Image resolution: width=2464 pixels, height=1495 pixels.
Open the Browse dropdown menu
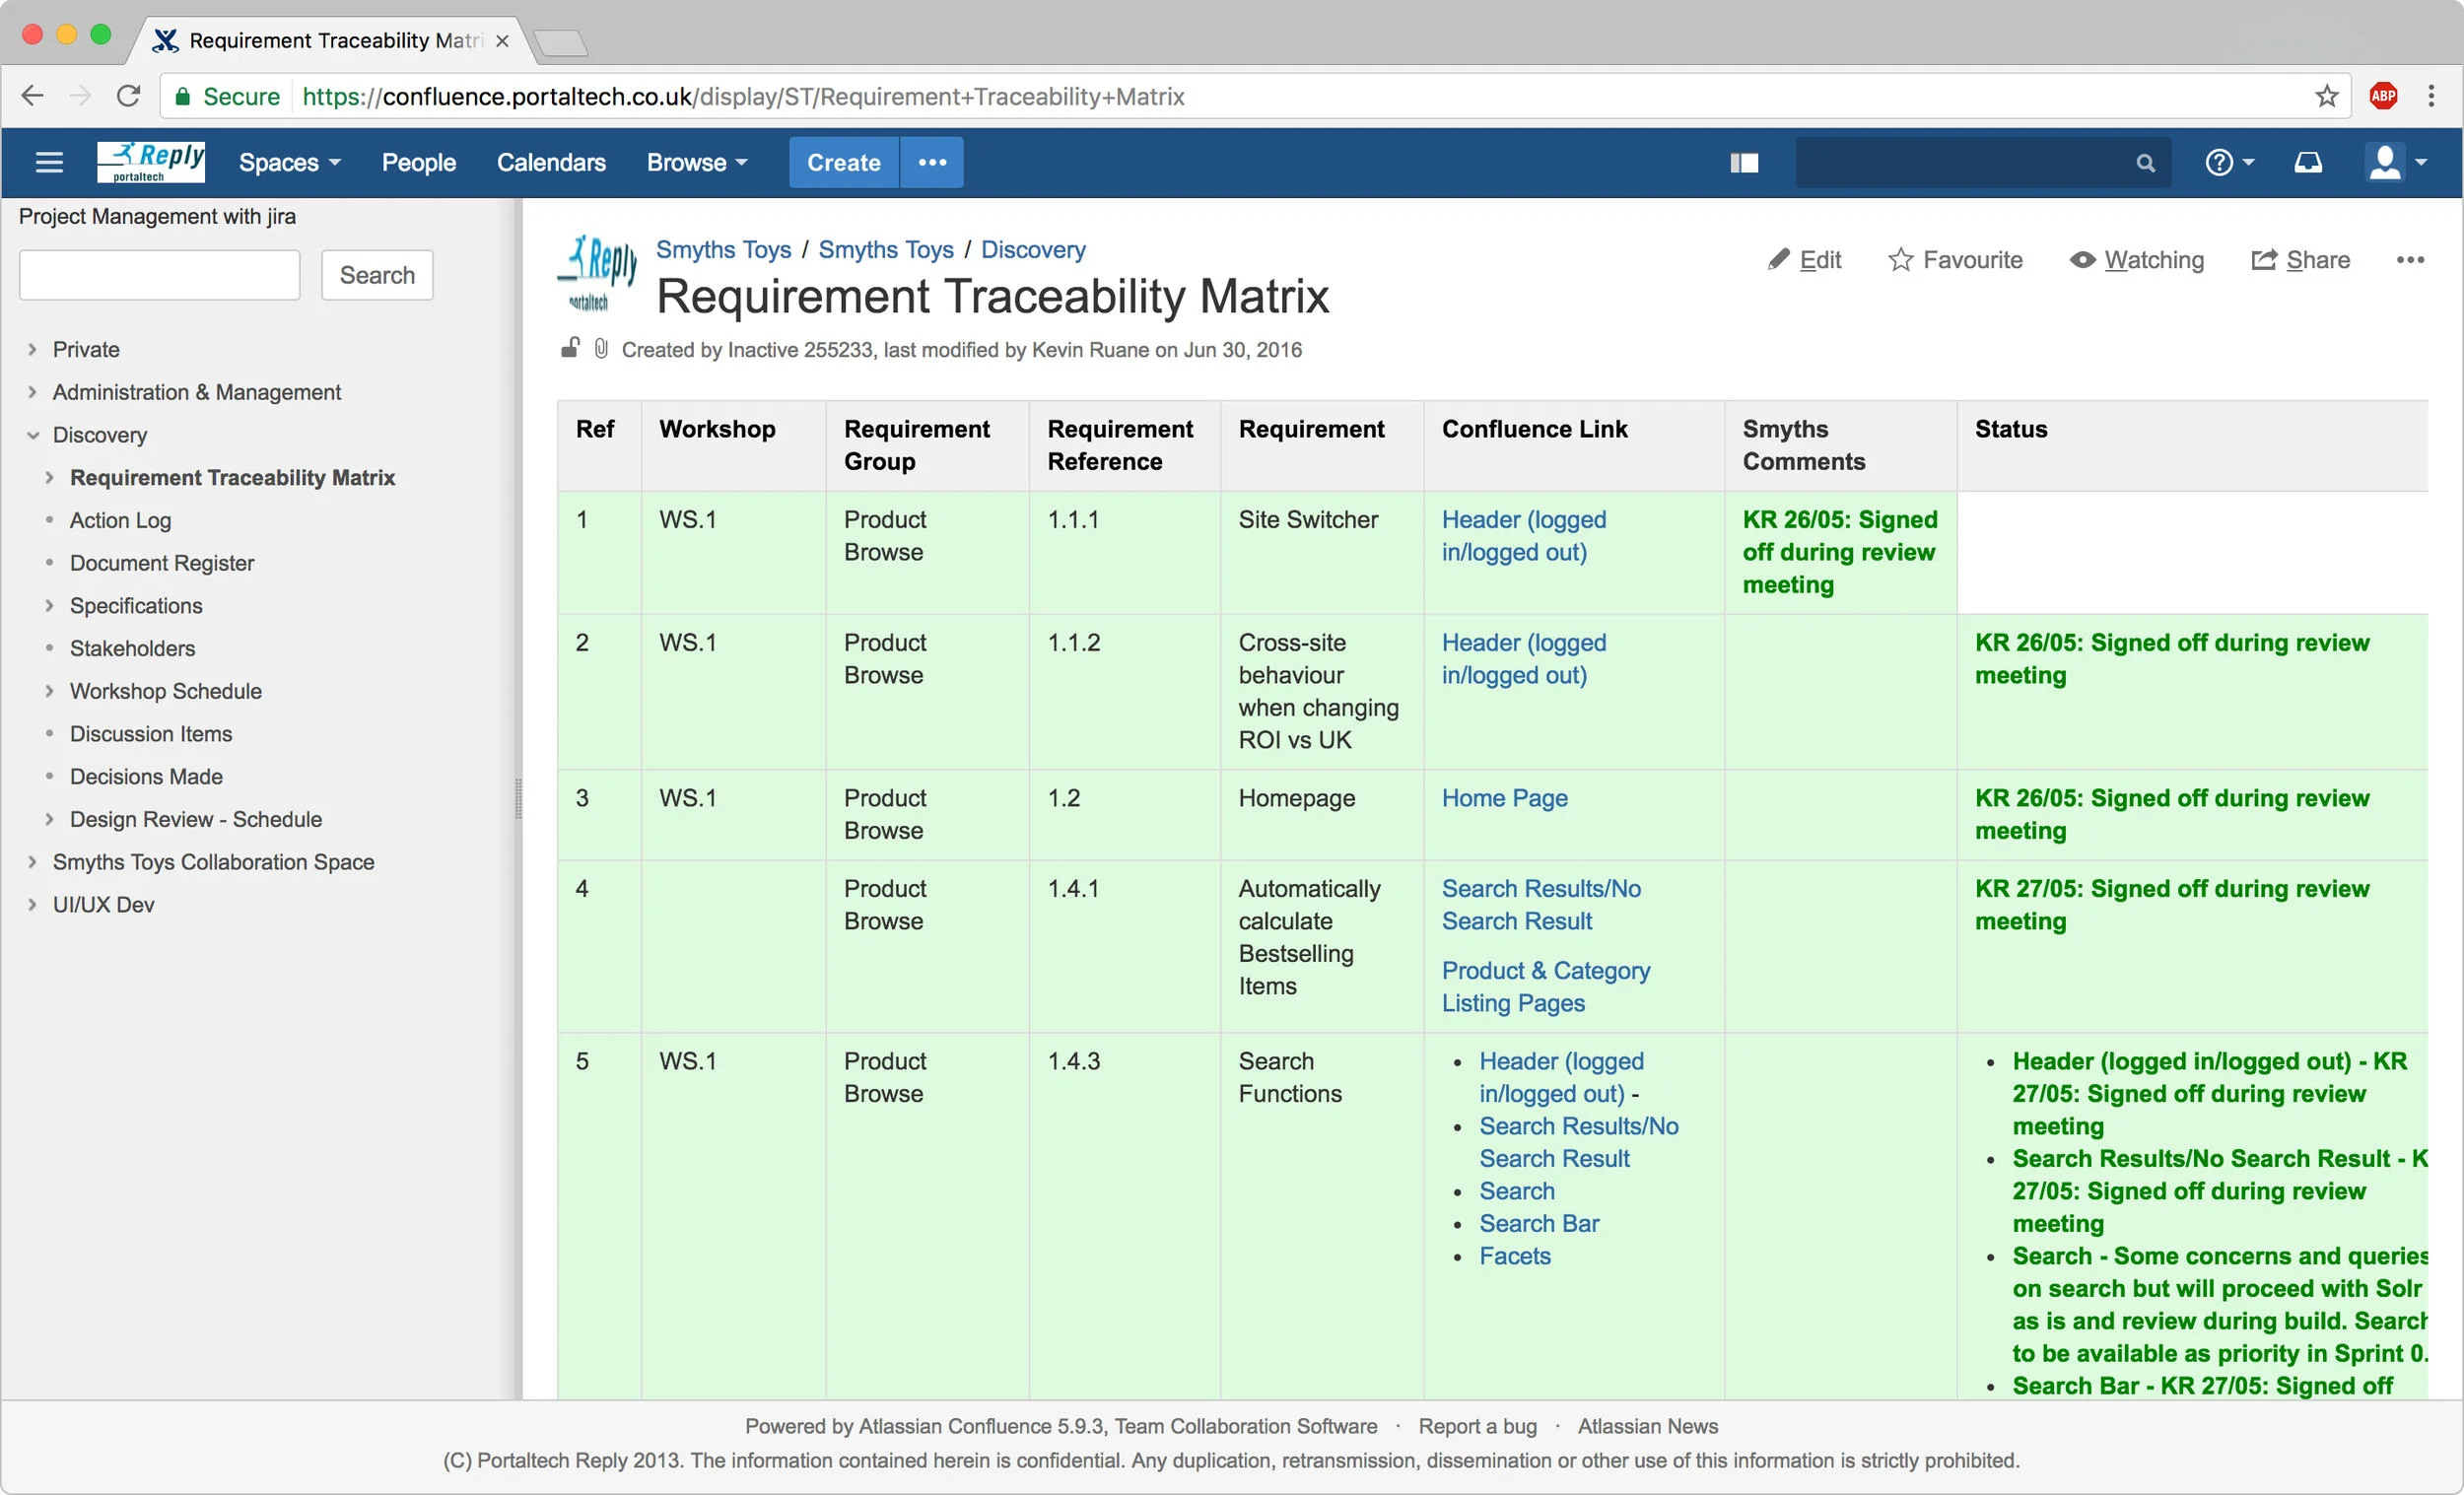697,162
